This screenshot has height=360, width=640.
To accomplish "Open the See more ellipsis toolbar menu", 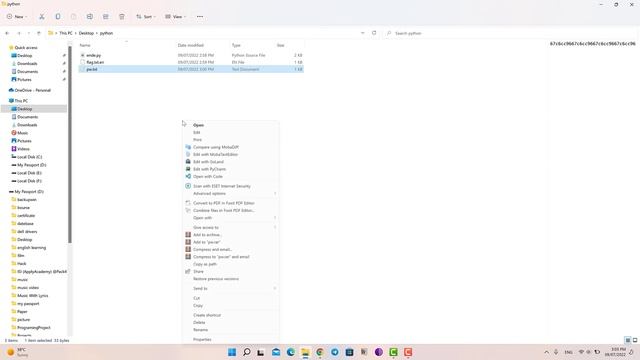I will 200,17.
